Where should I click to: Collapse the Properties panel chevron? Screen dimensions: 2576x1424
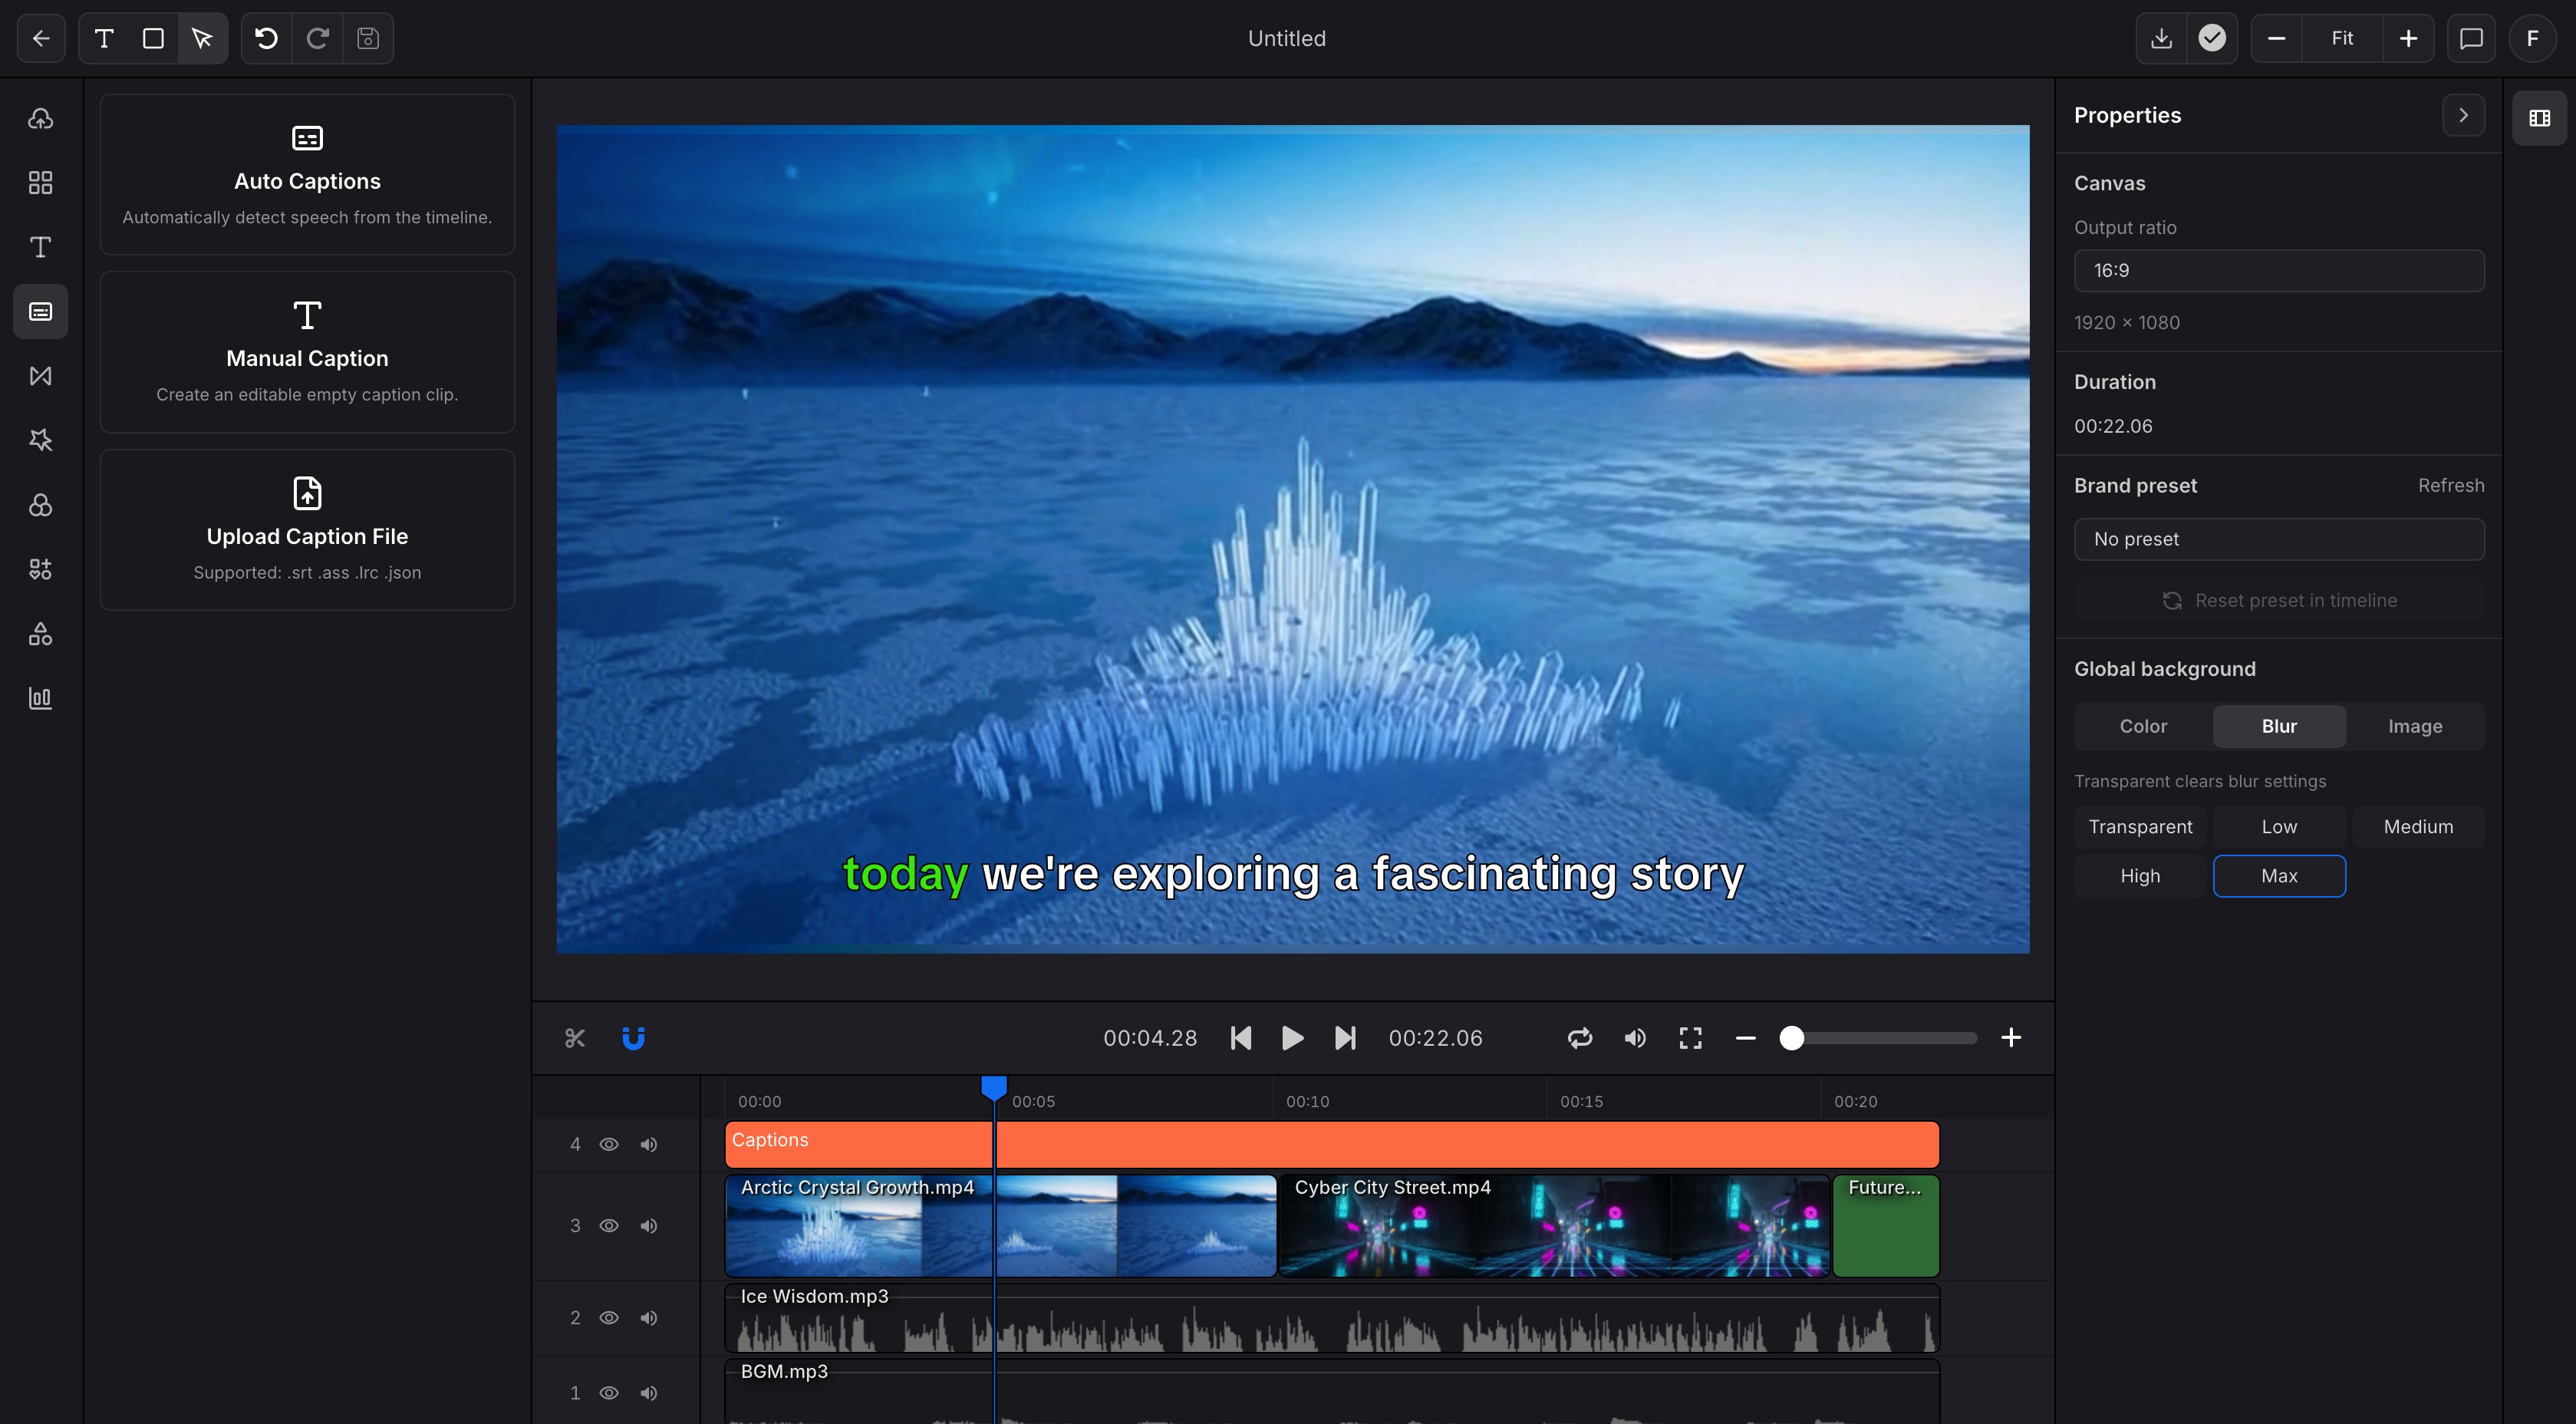tap(2463, 115)
